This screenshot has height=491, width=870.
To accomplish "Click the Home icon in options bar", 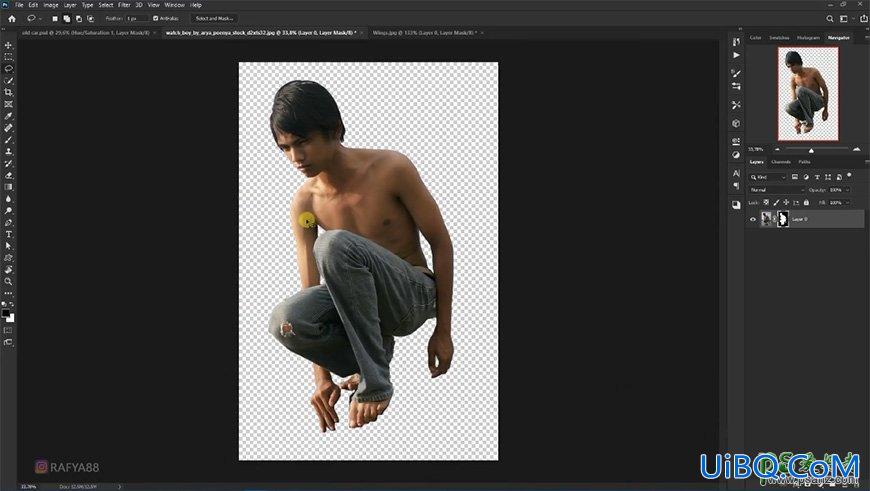I will point(12,18).
